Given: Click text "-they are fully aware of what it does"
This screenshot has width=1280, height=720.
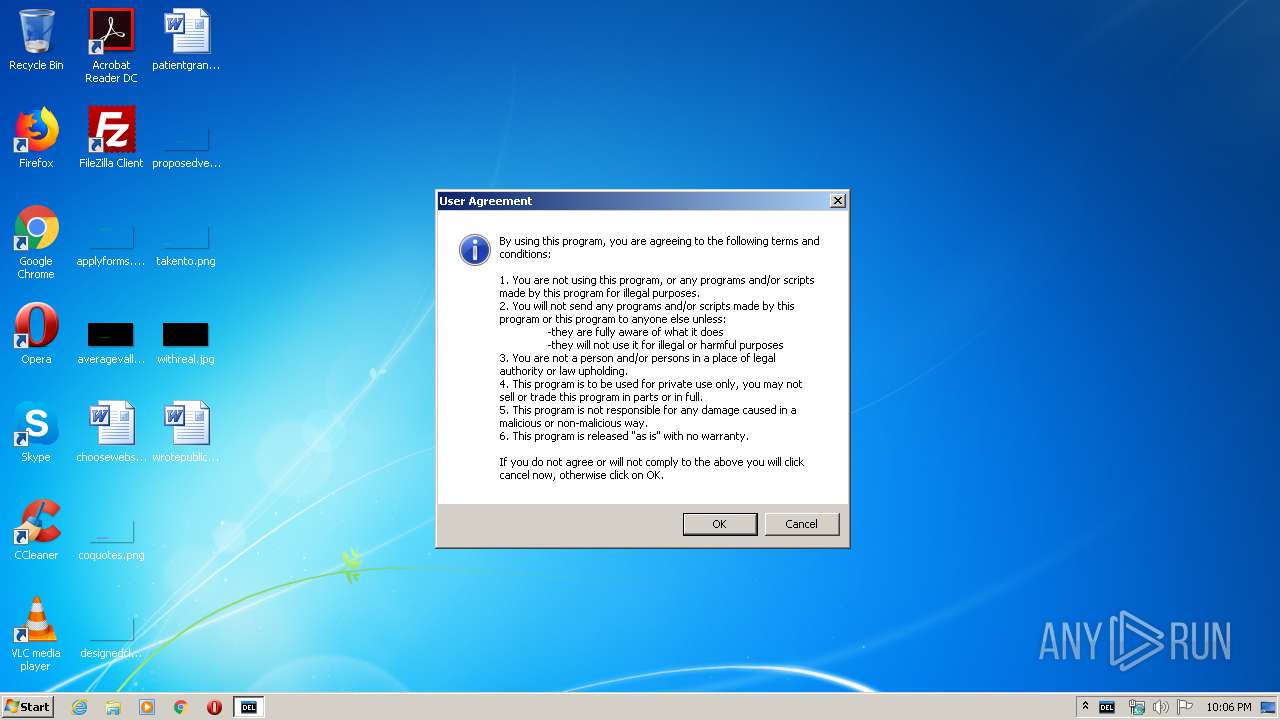Looking at the screenshot, I should tap(635, 332).
